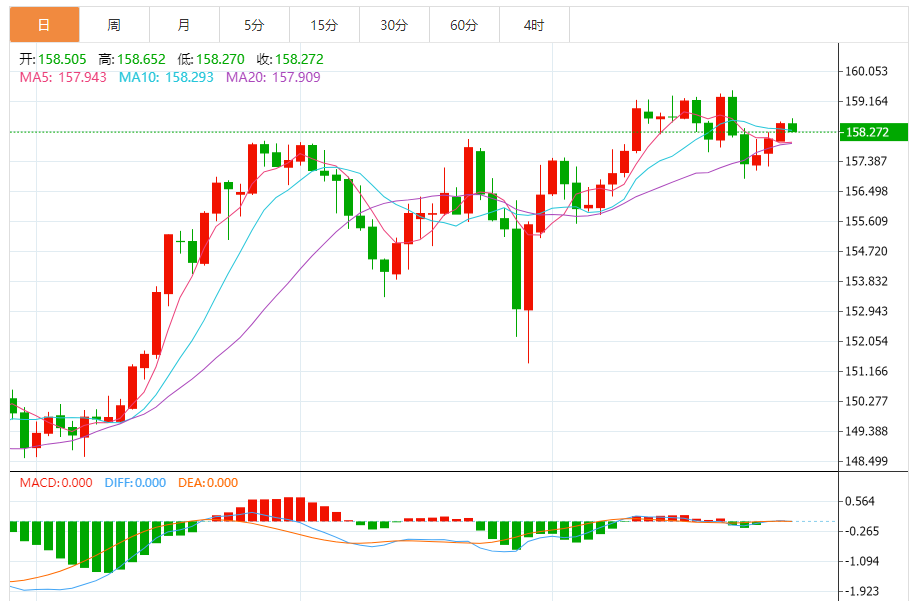The image size is (917, 601).
Task: Click the 152.943 price axis label
Action: pos(867,311)
